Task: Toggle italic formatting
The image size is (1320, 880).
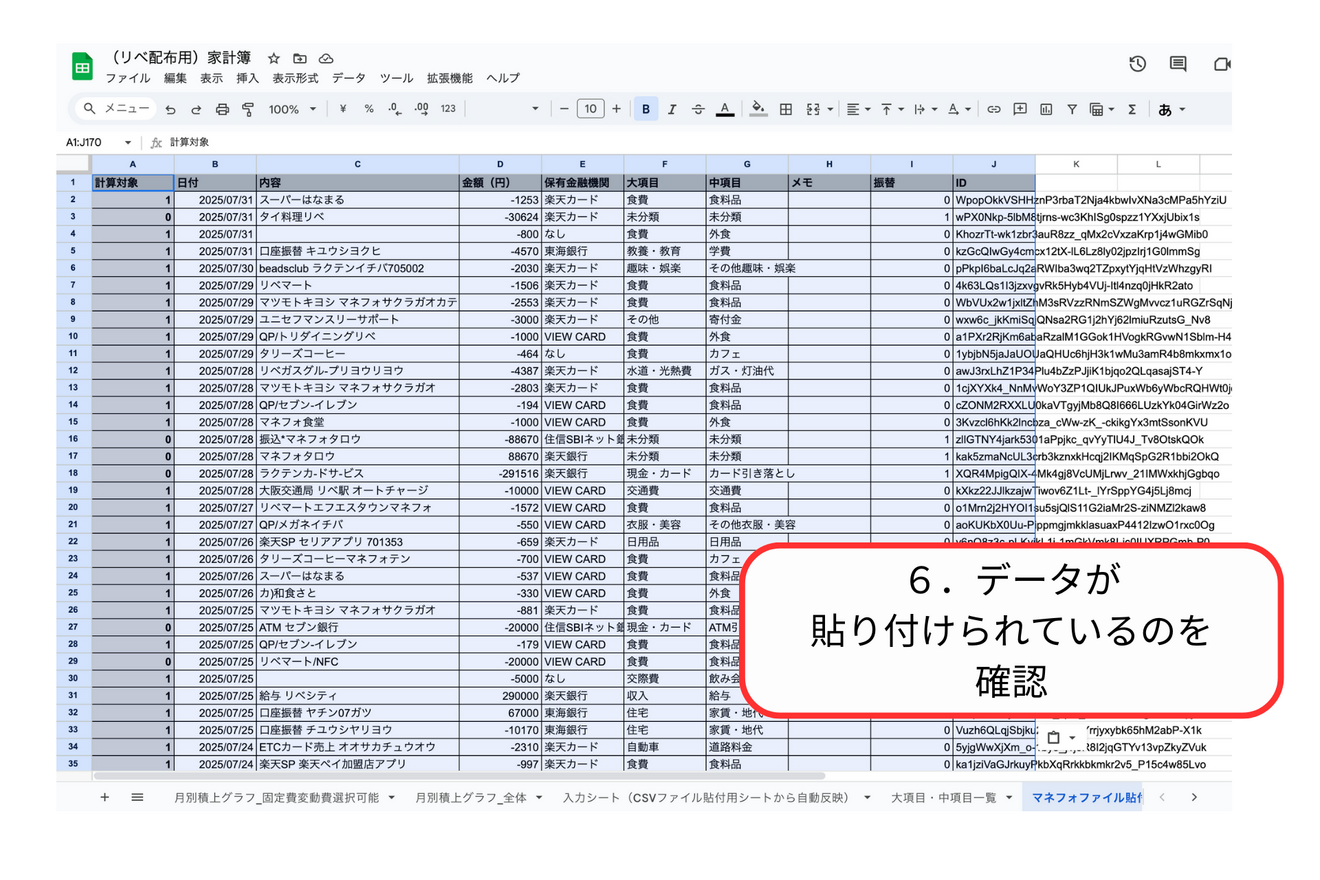Action: [x=672, y=109]
